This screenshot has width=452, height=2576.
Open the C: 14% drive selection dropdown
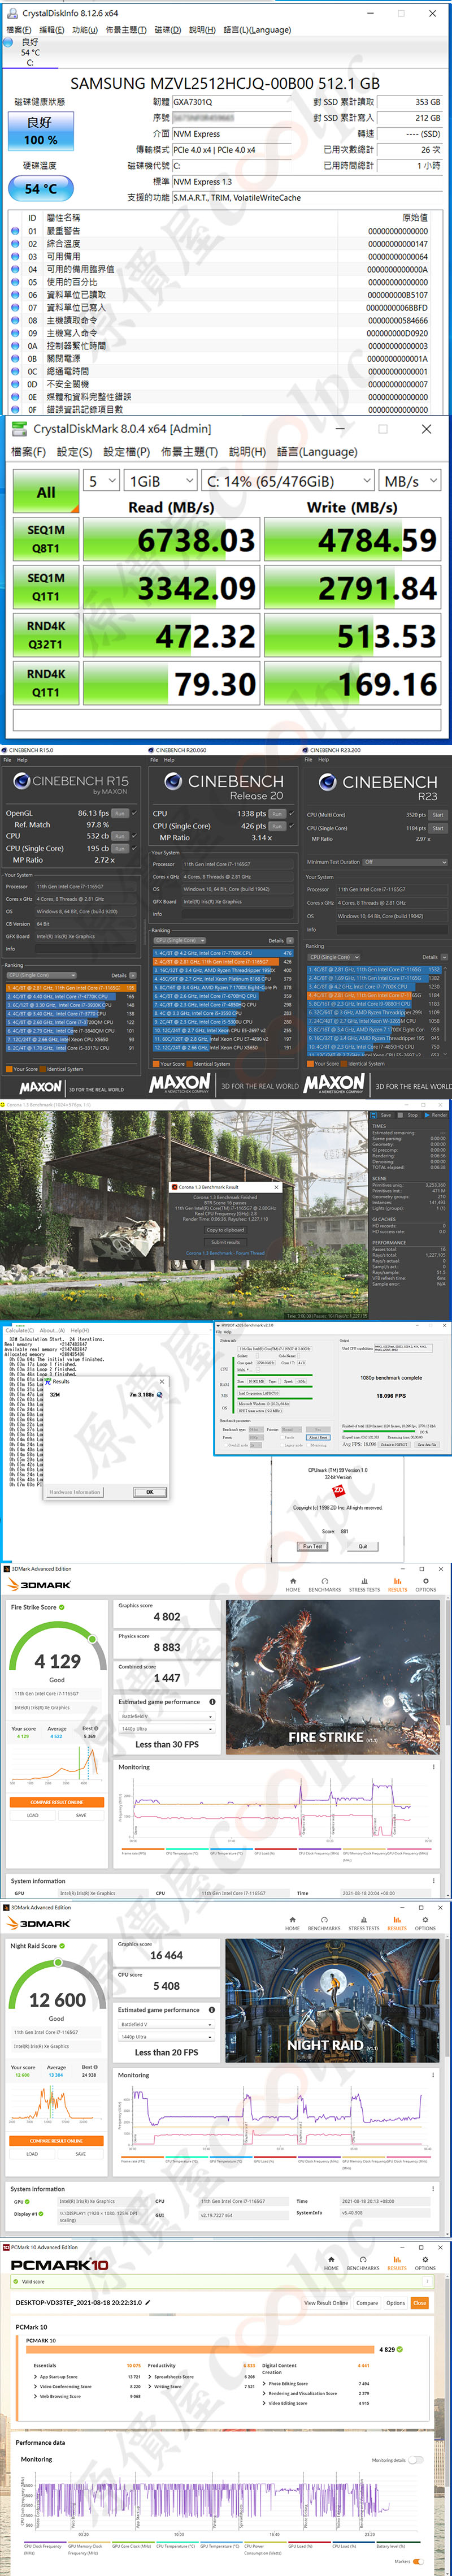tap(288, 481)
